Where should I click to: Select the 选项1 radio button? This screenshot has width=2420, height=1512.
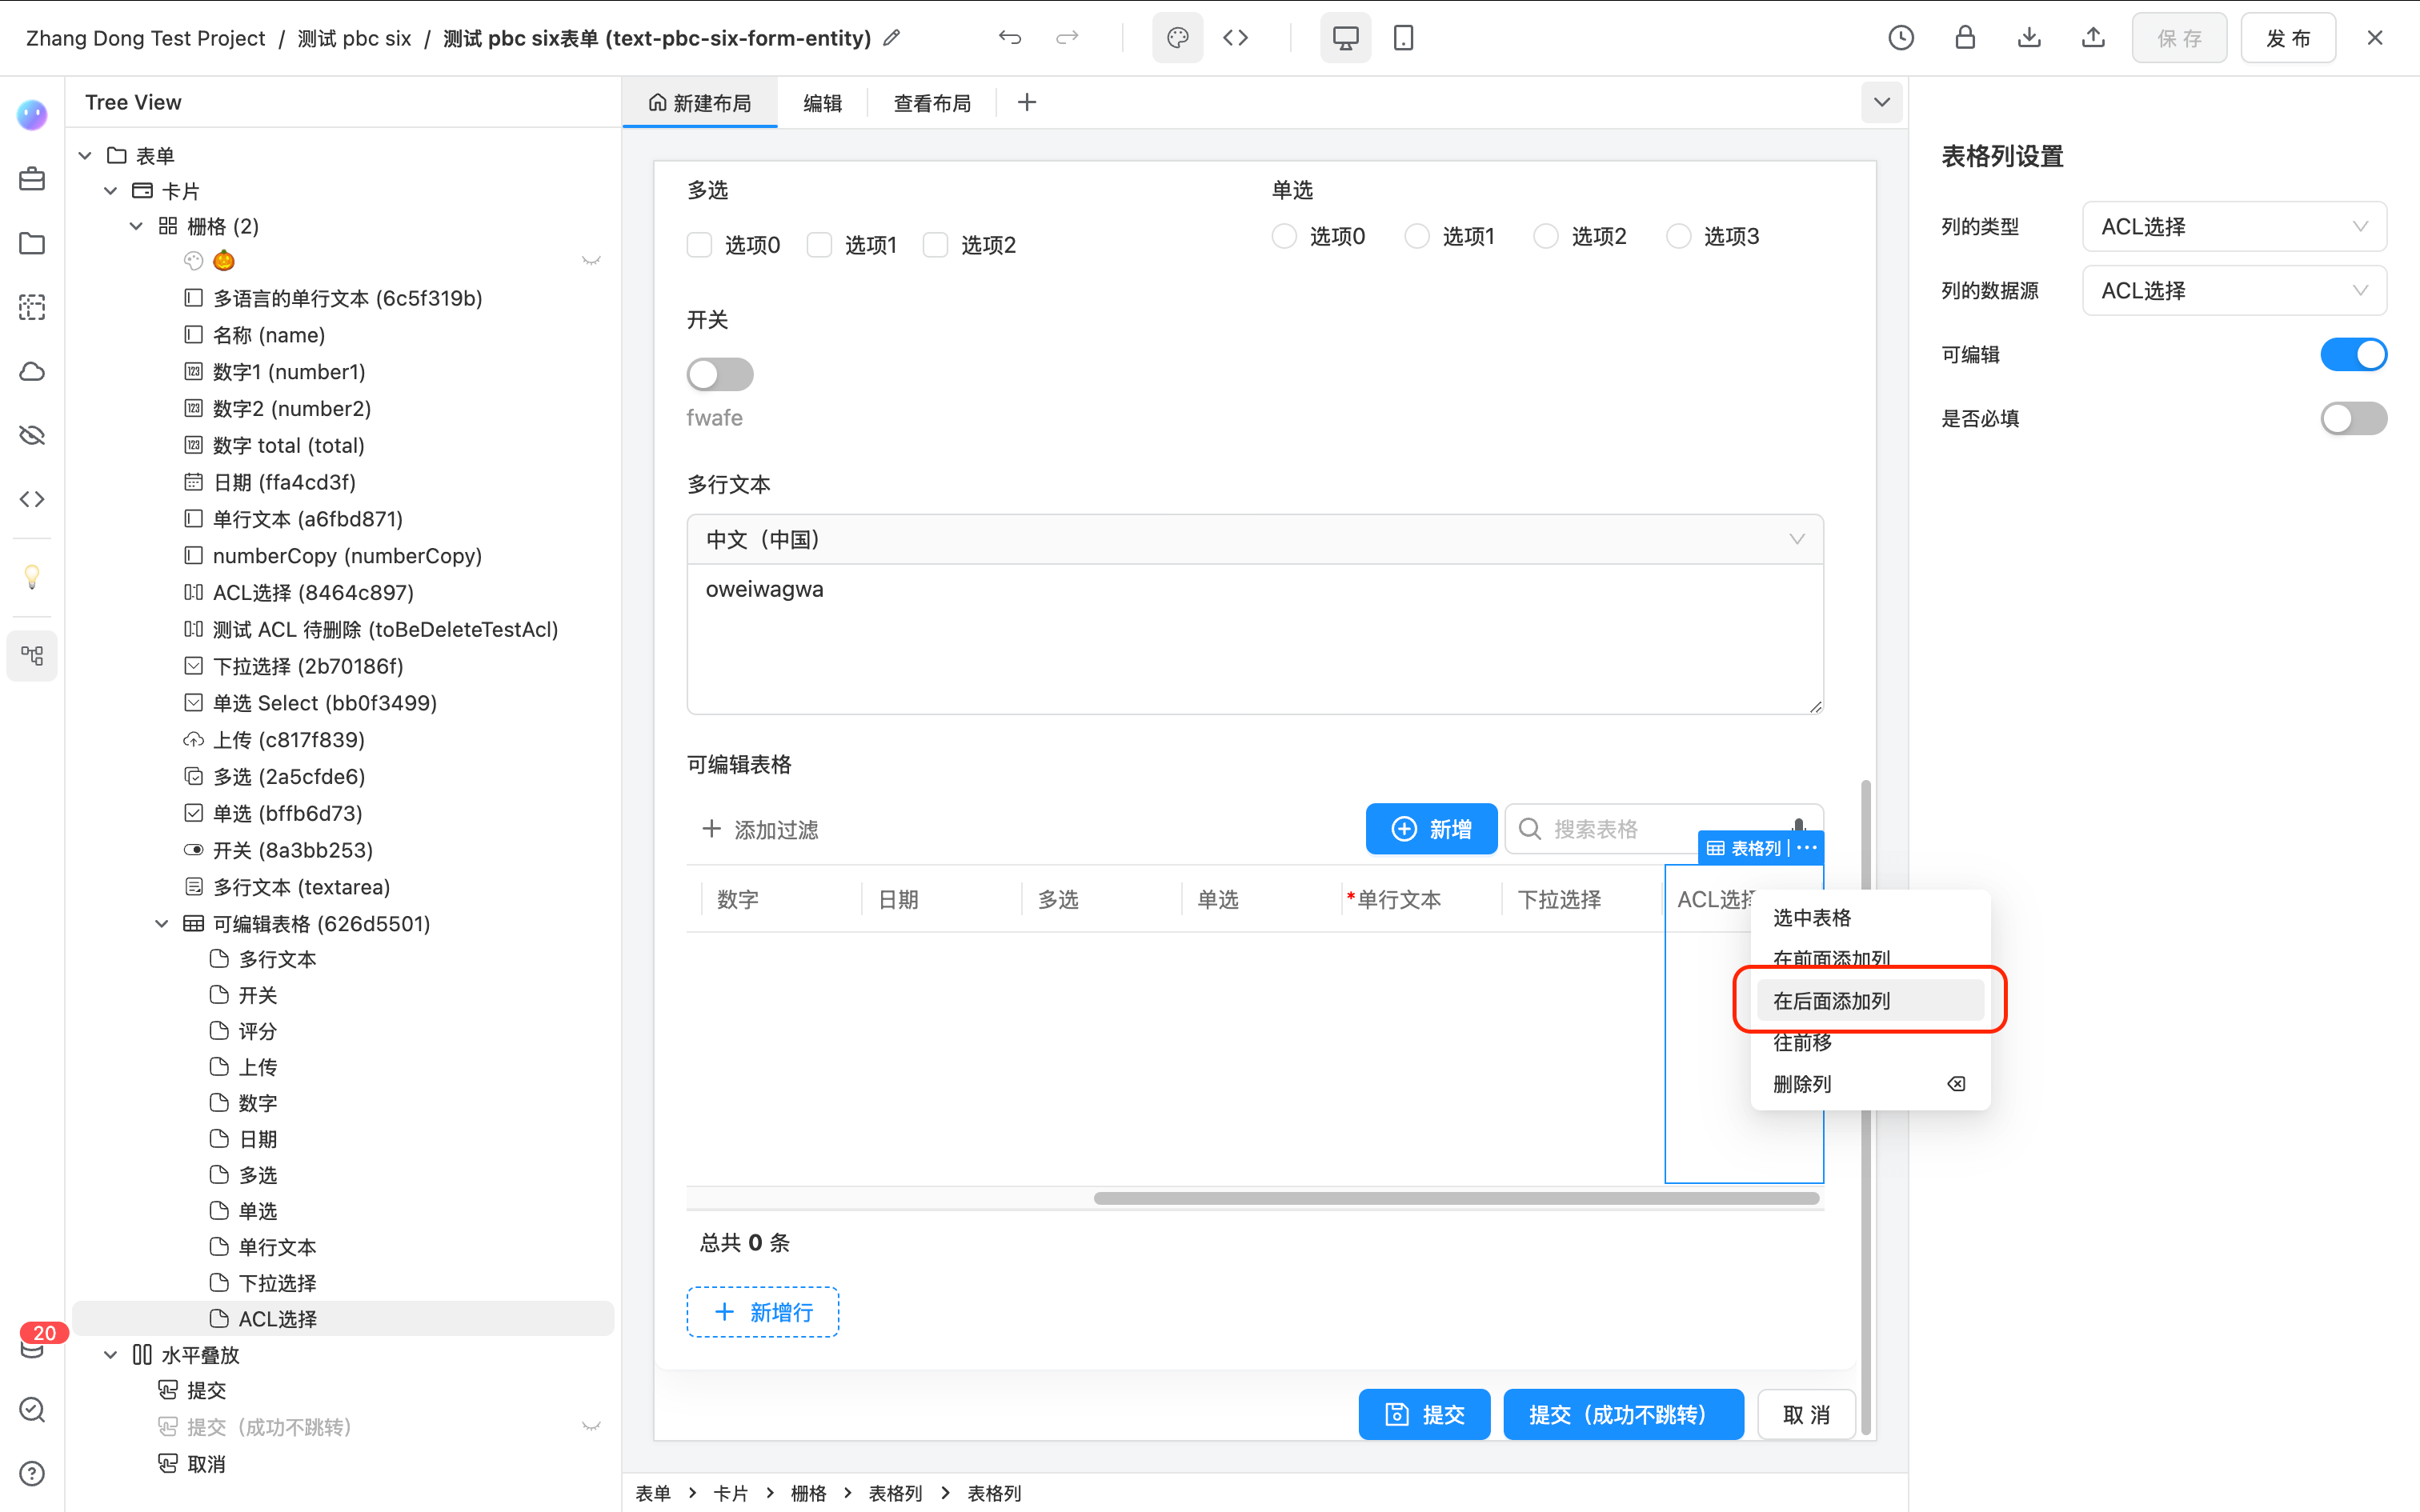(1417, 236)
